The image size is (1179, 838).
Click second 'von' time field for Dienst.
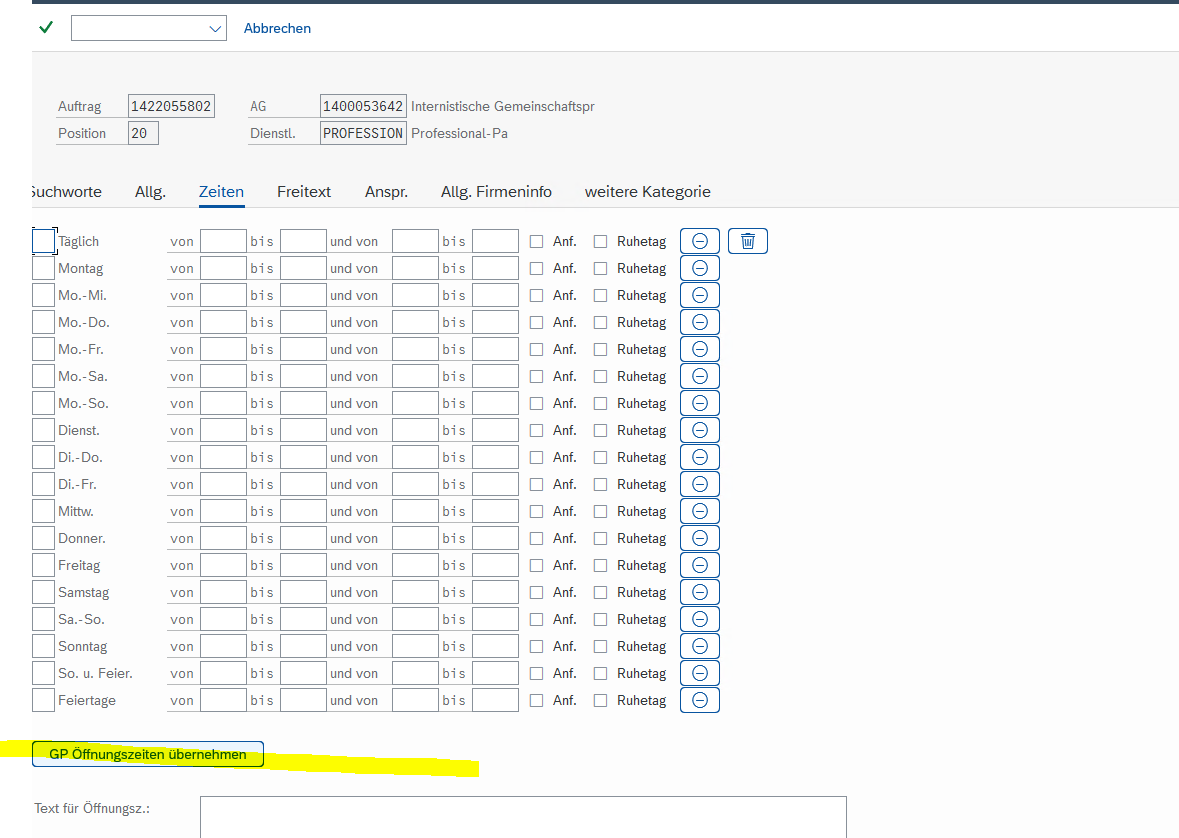(x=415, y=430)
